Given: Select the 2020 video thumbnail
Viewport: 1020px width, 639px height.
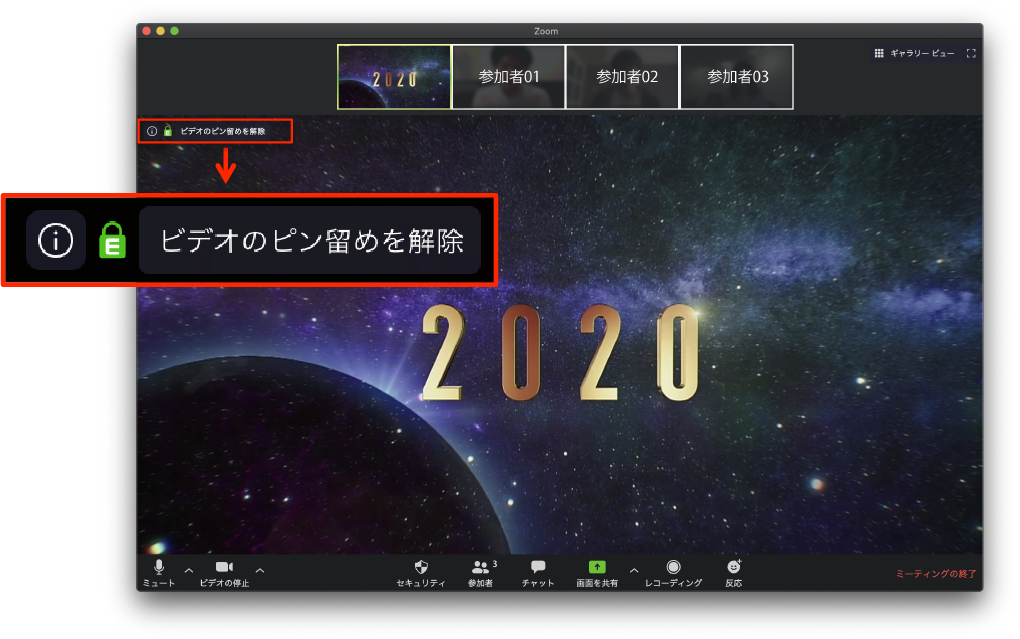Looking at the screenshot, I should (x=394, y=77).
